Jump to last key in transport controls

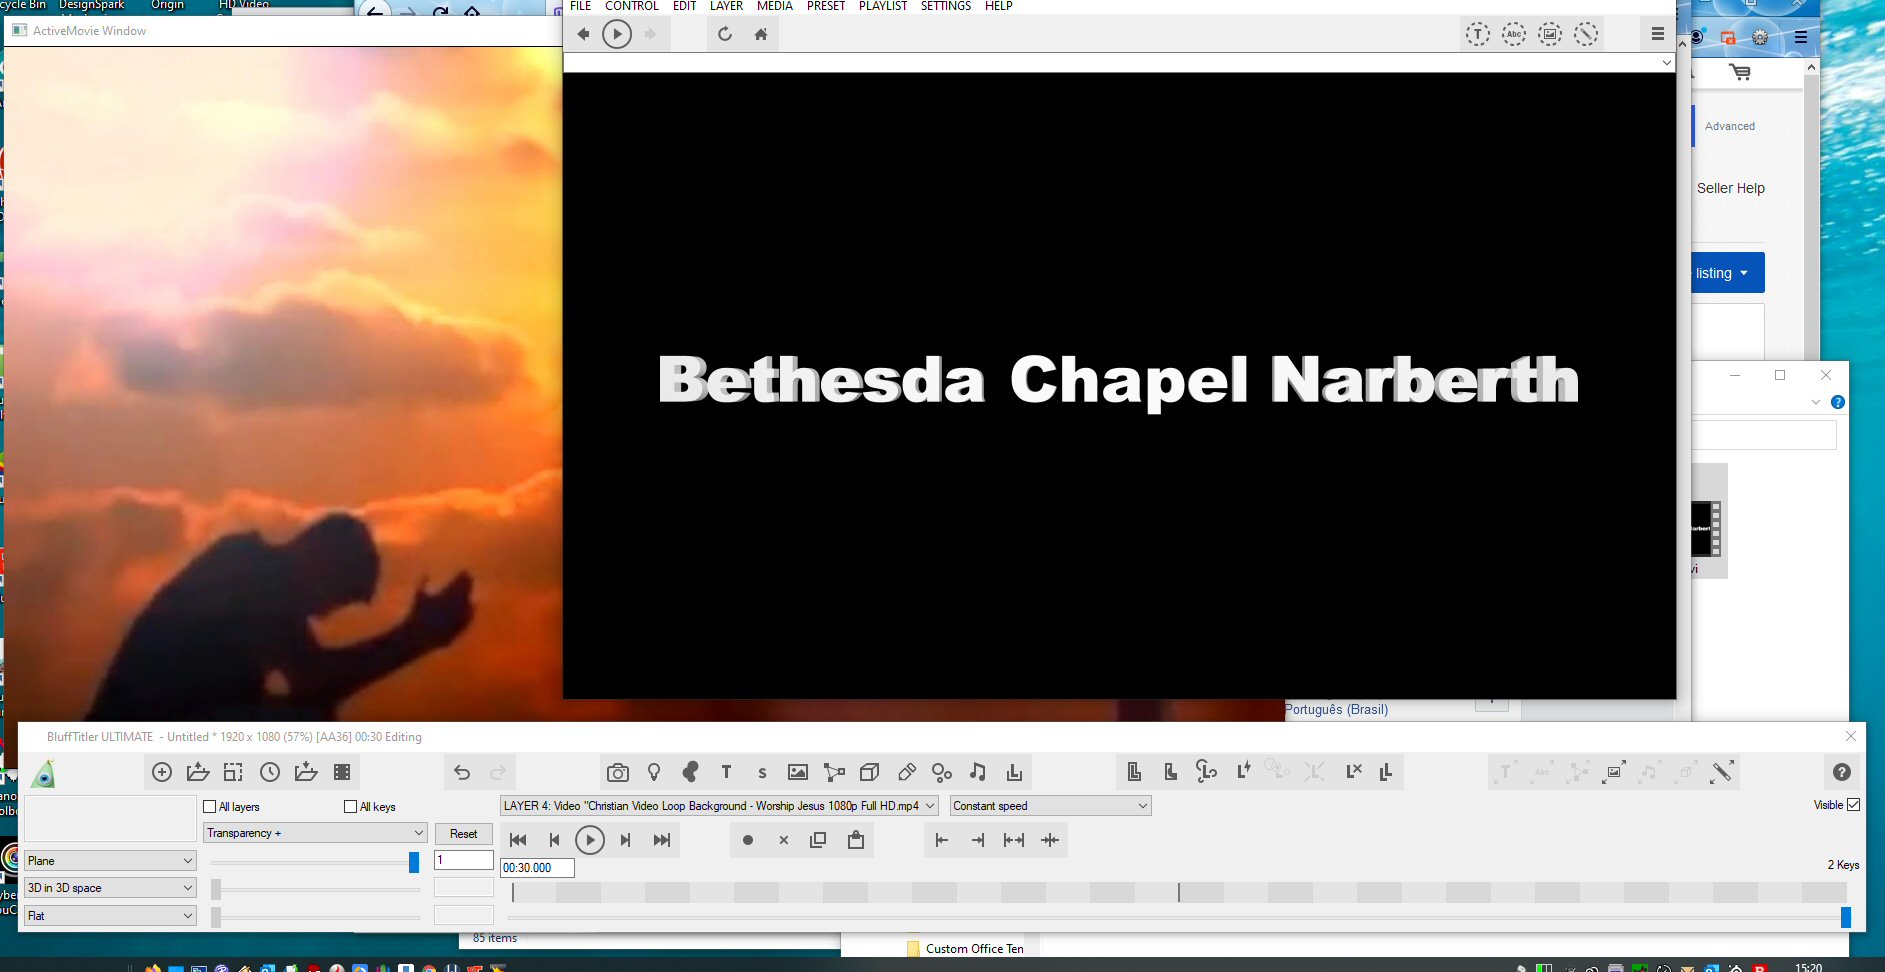pos(662,840)
